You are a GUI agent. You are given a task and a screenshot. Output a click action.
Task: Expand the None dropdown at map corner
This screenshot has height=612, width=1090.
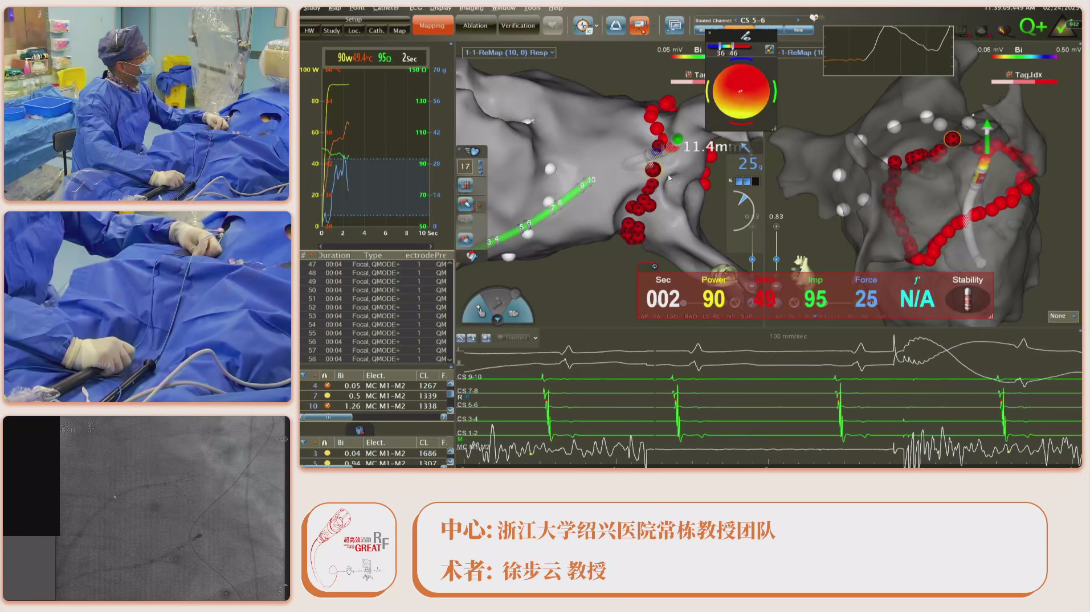[x=1062, y=316]
